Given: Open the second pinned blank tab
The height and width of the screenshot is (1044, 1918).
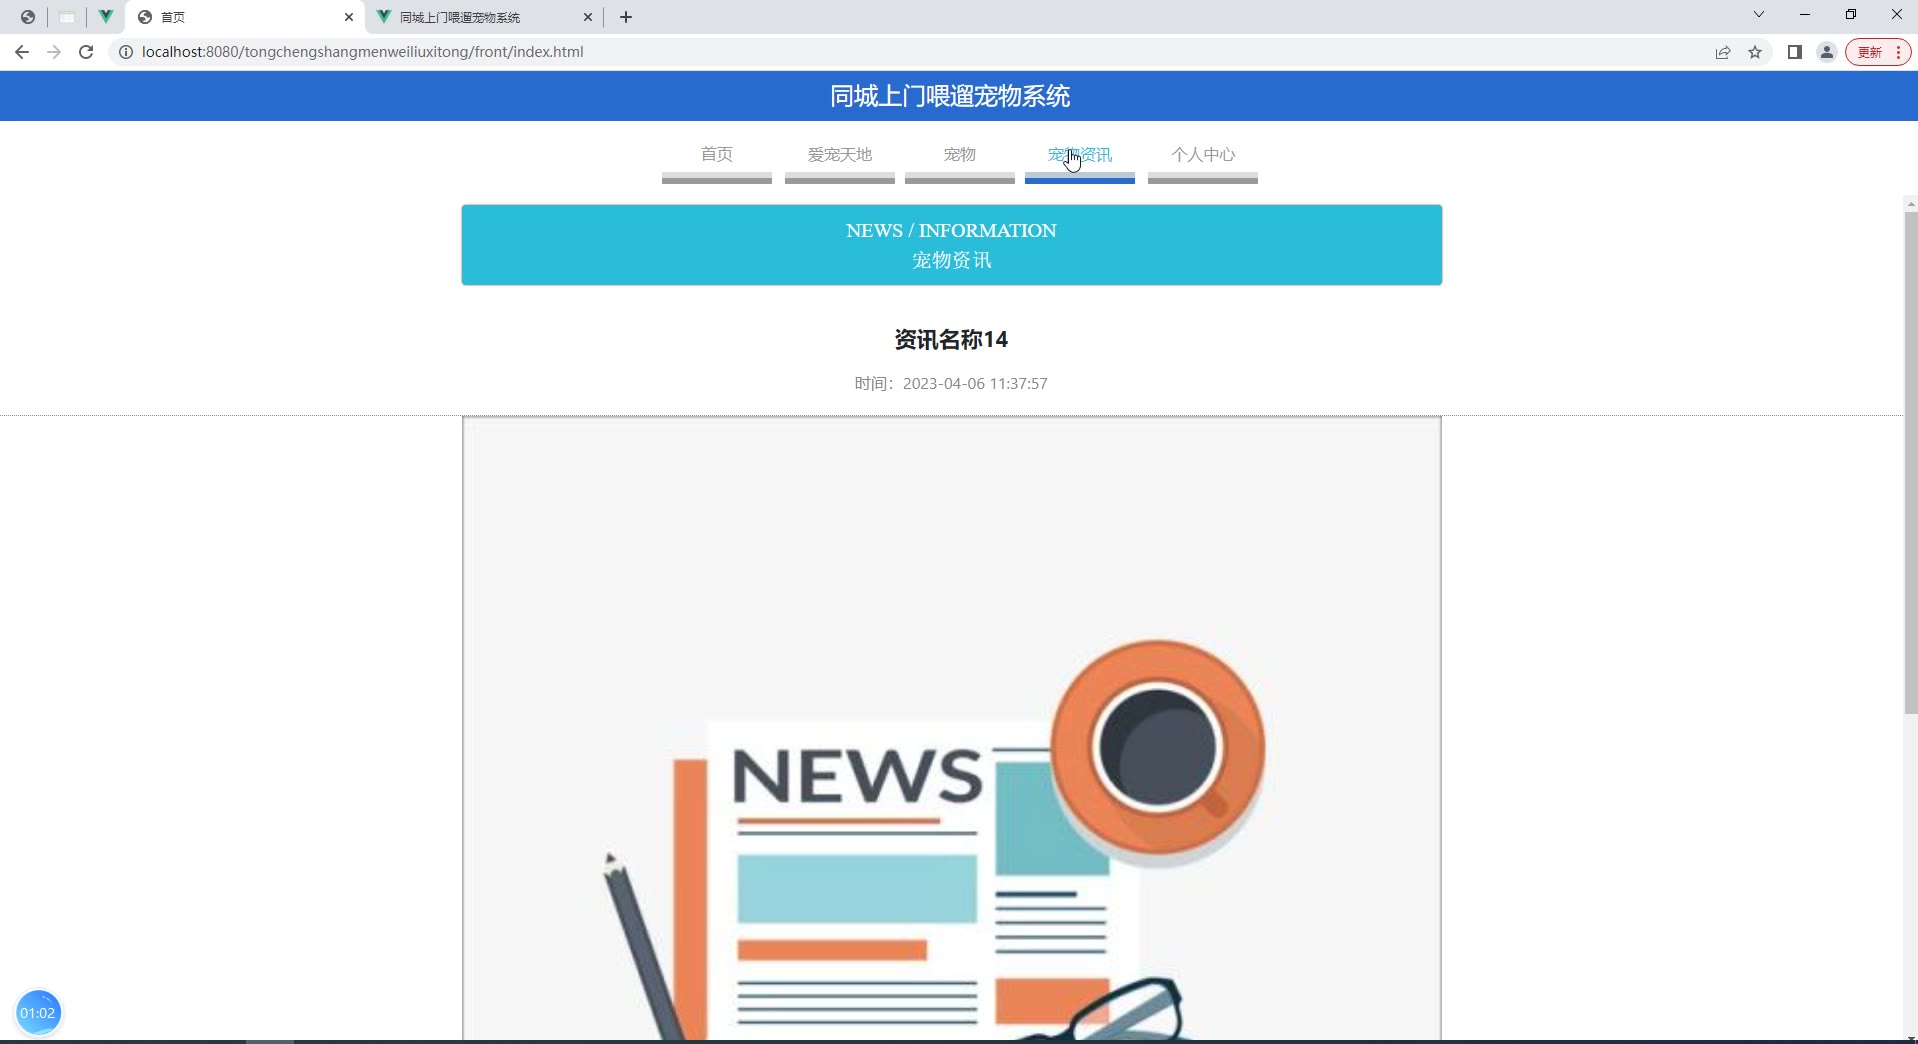Looking at the screenshot, I should (67, 17).
